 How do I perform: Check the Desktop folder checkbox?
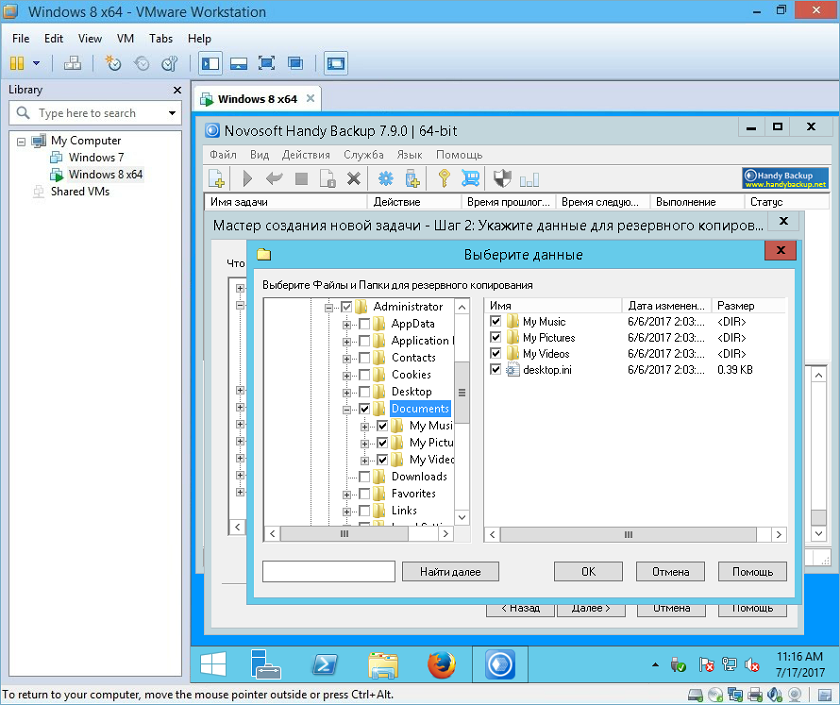[364, 392]
